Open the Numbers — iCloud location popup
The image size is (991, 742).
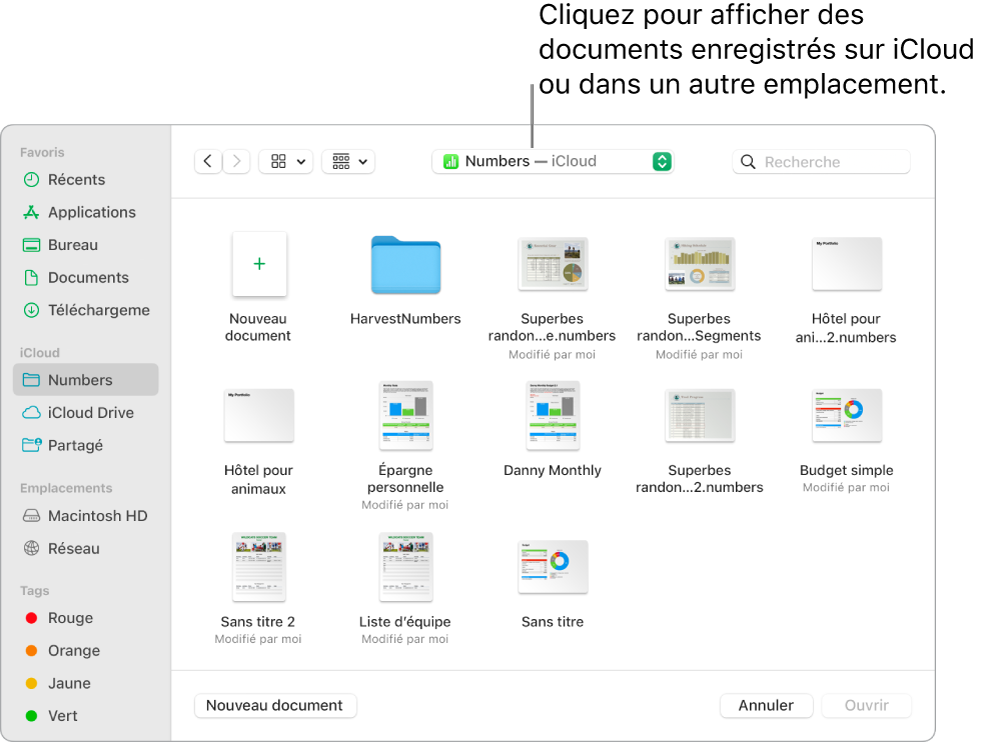tap(553, 161)
